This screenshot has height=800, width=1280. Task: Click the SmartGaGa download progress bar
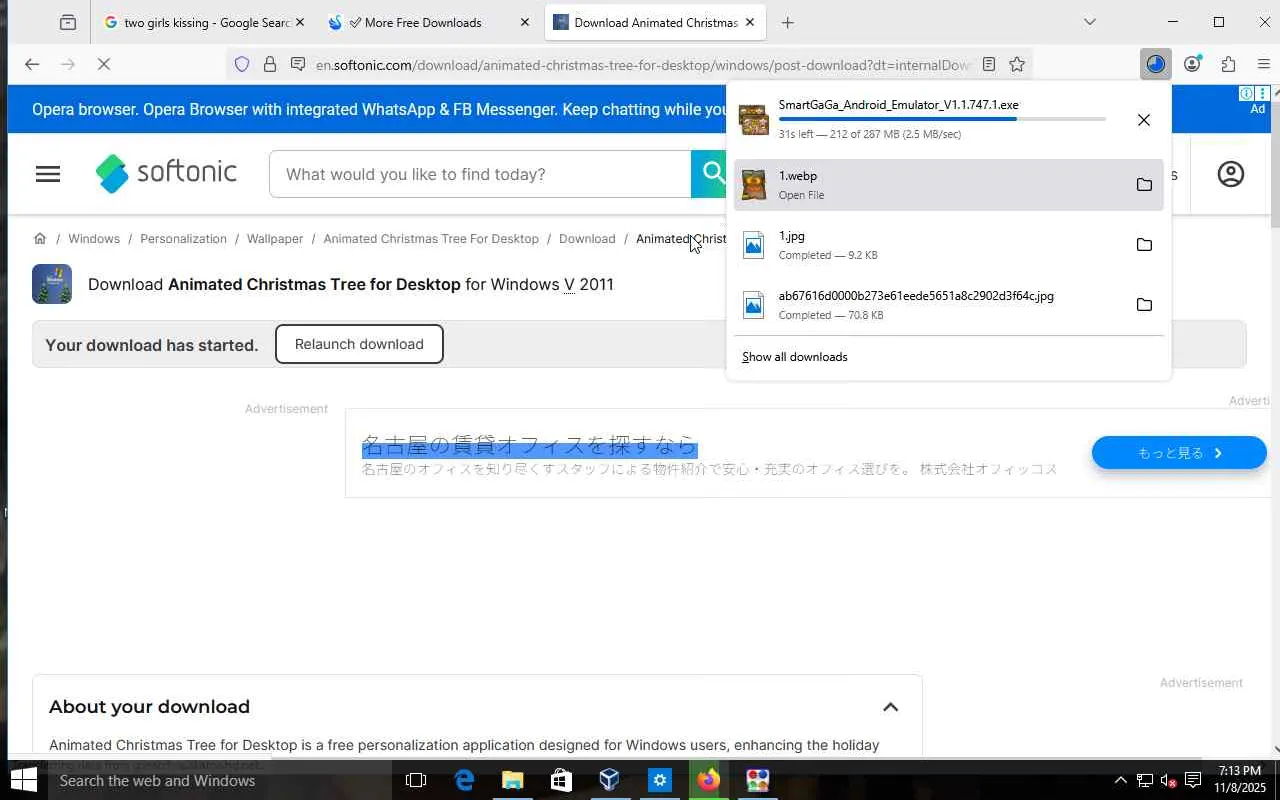click(942, 119)
